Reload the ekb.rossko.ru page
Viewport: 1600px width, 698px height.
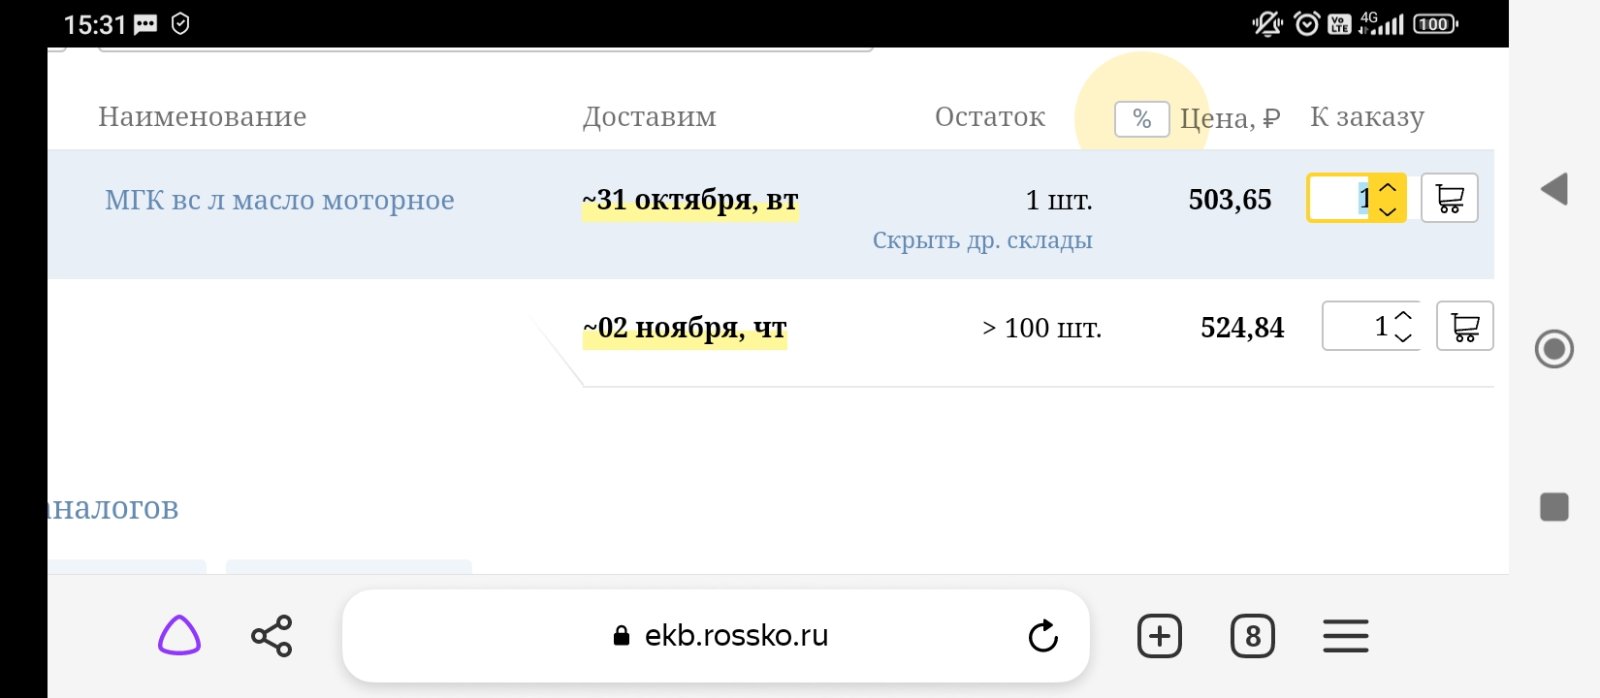click(1043, 636)
